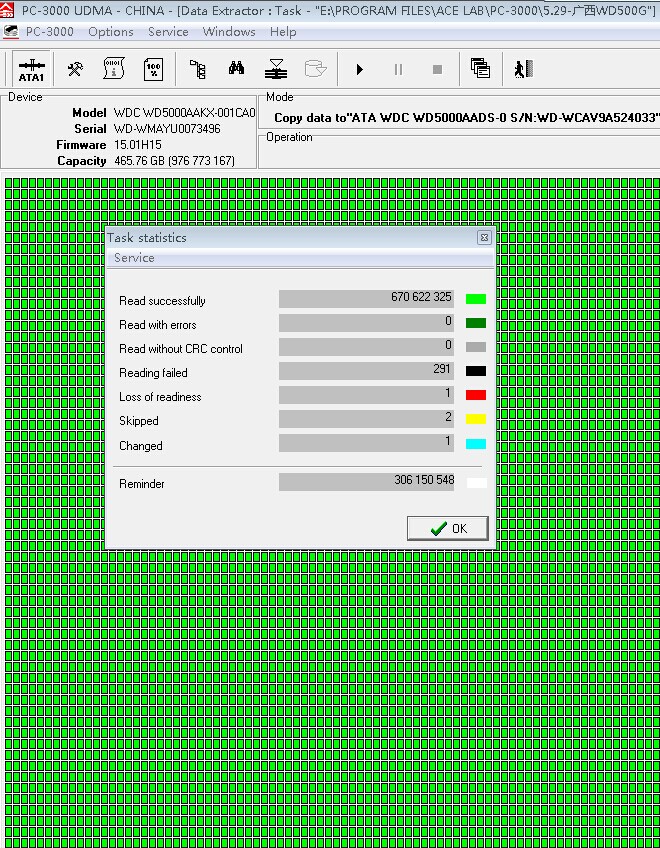Open the Windows menu in menu bar
The image size is (660, 848).
click(229, 32)
